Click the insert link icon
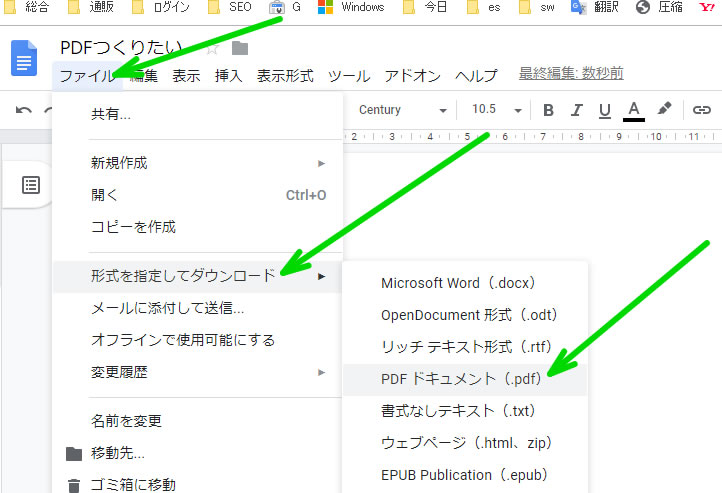 [x=702, y=110]
